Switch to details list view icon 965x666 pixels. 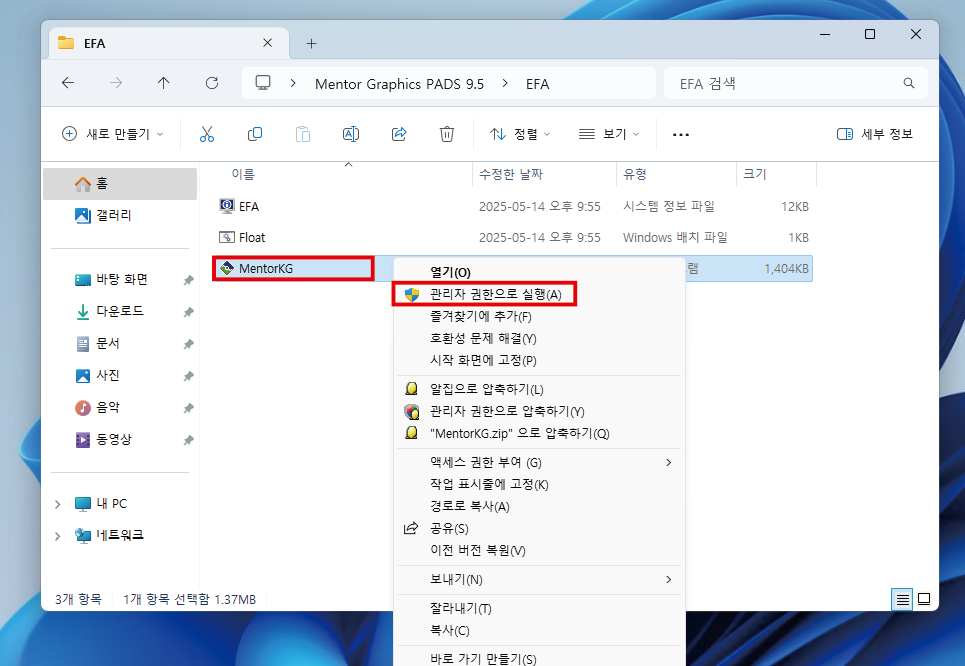tap(903, 599)
